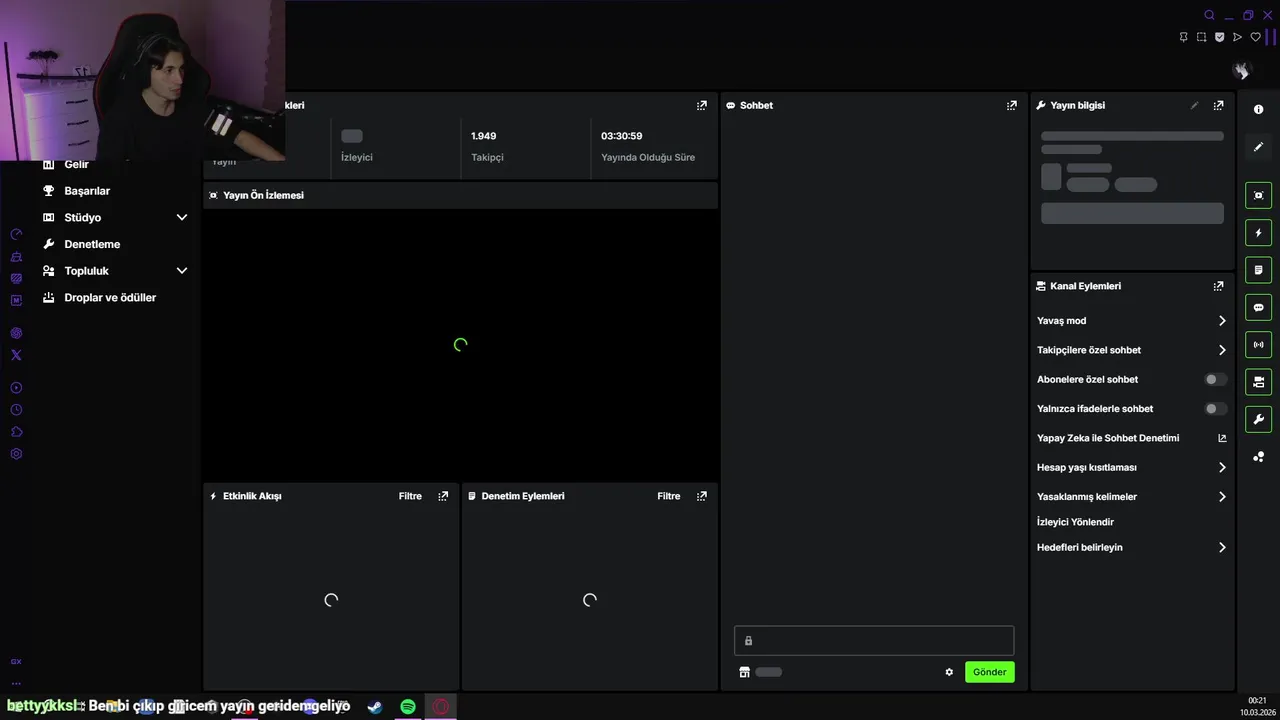The width and height of the screenshot is (1280, 720).
Task: Toggle the document icon in right toolbar
Action: click(1258, 270)
